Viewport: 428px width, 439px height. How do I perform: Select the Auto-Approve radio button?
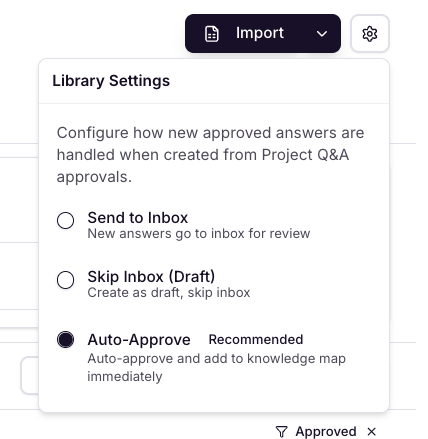[65, 339]
